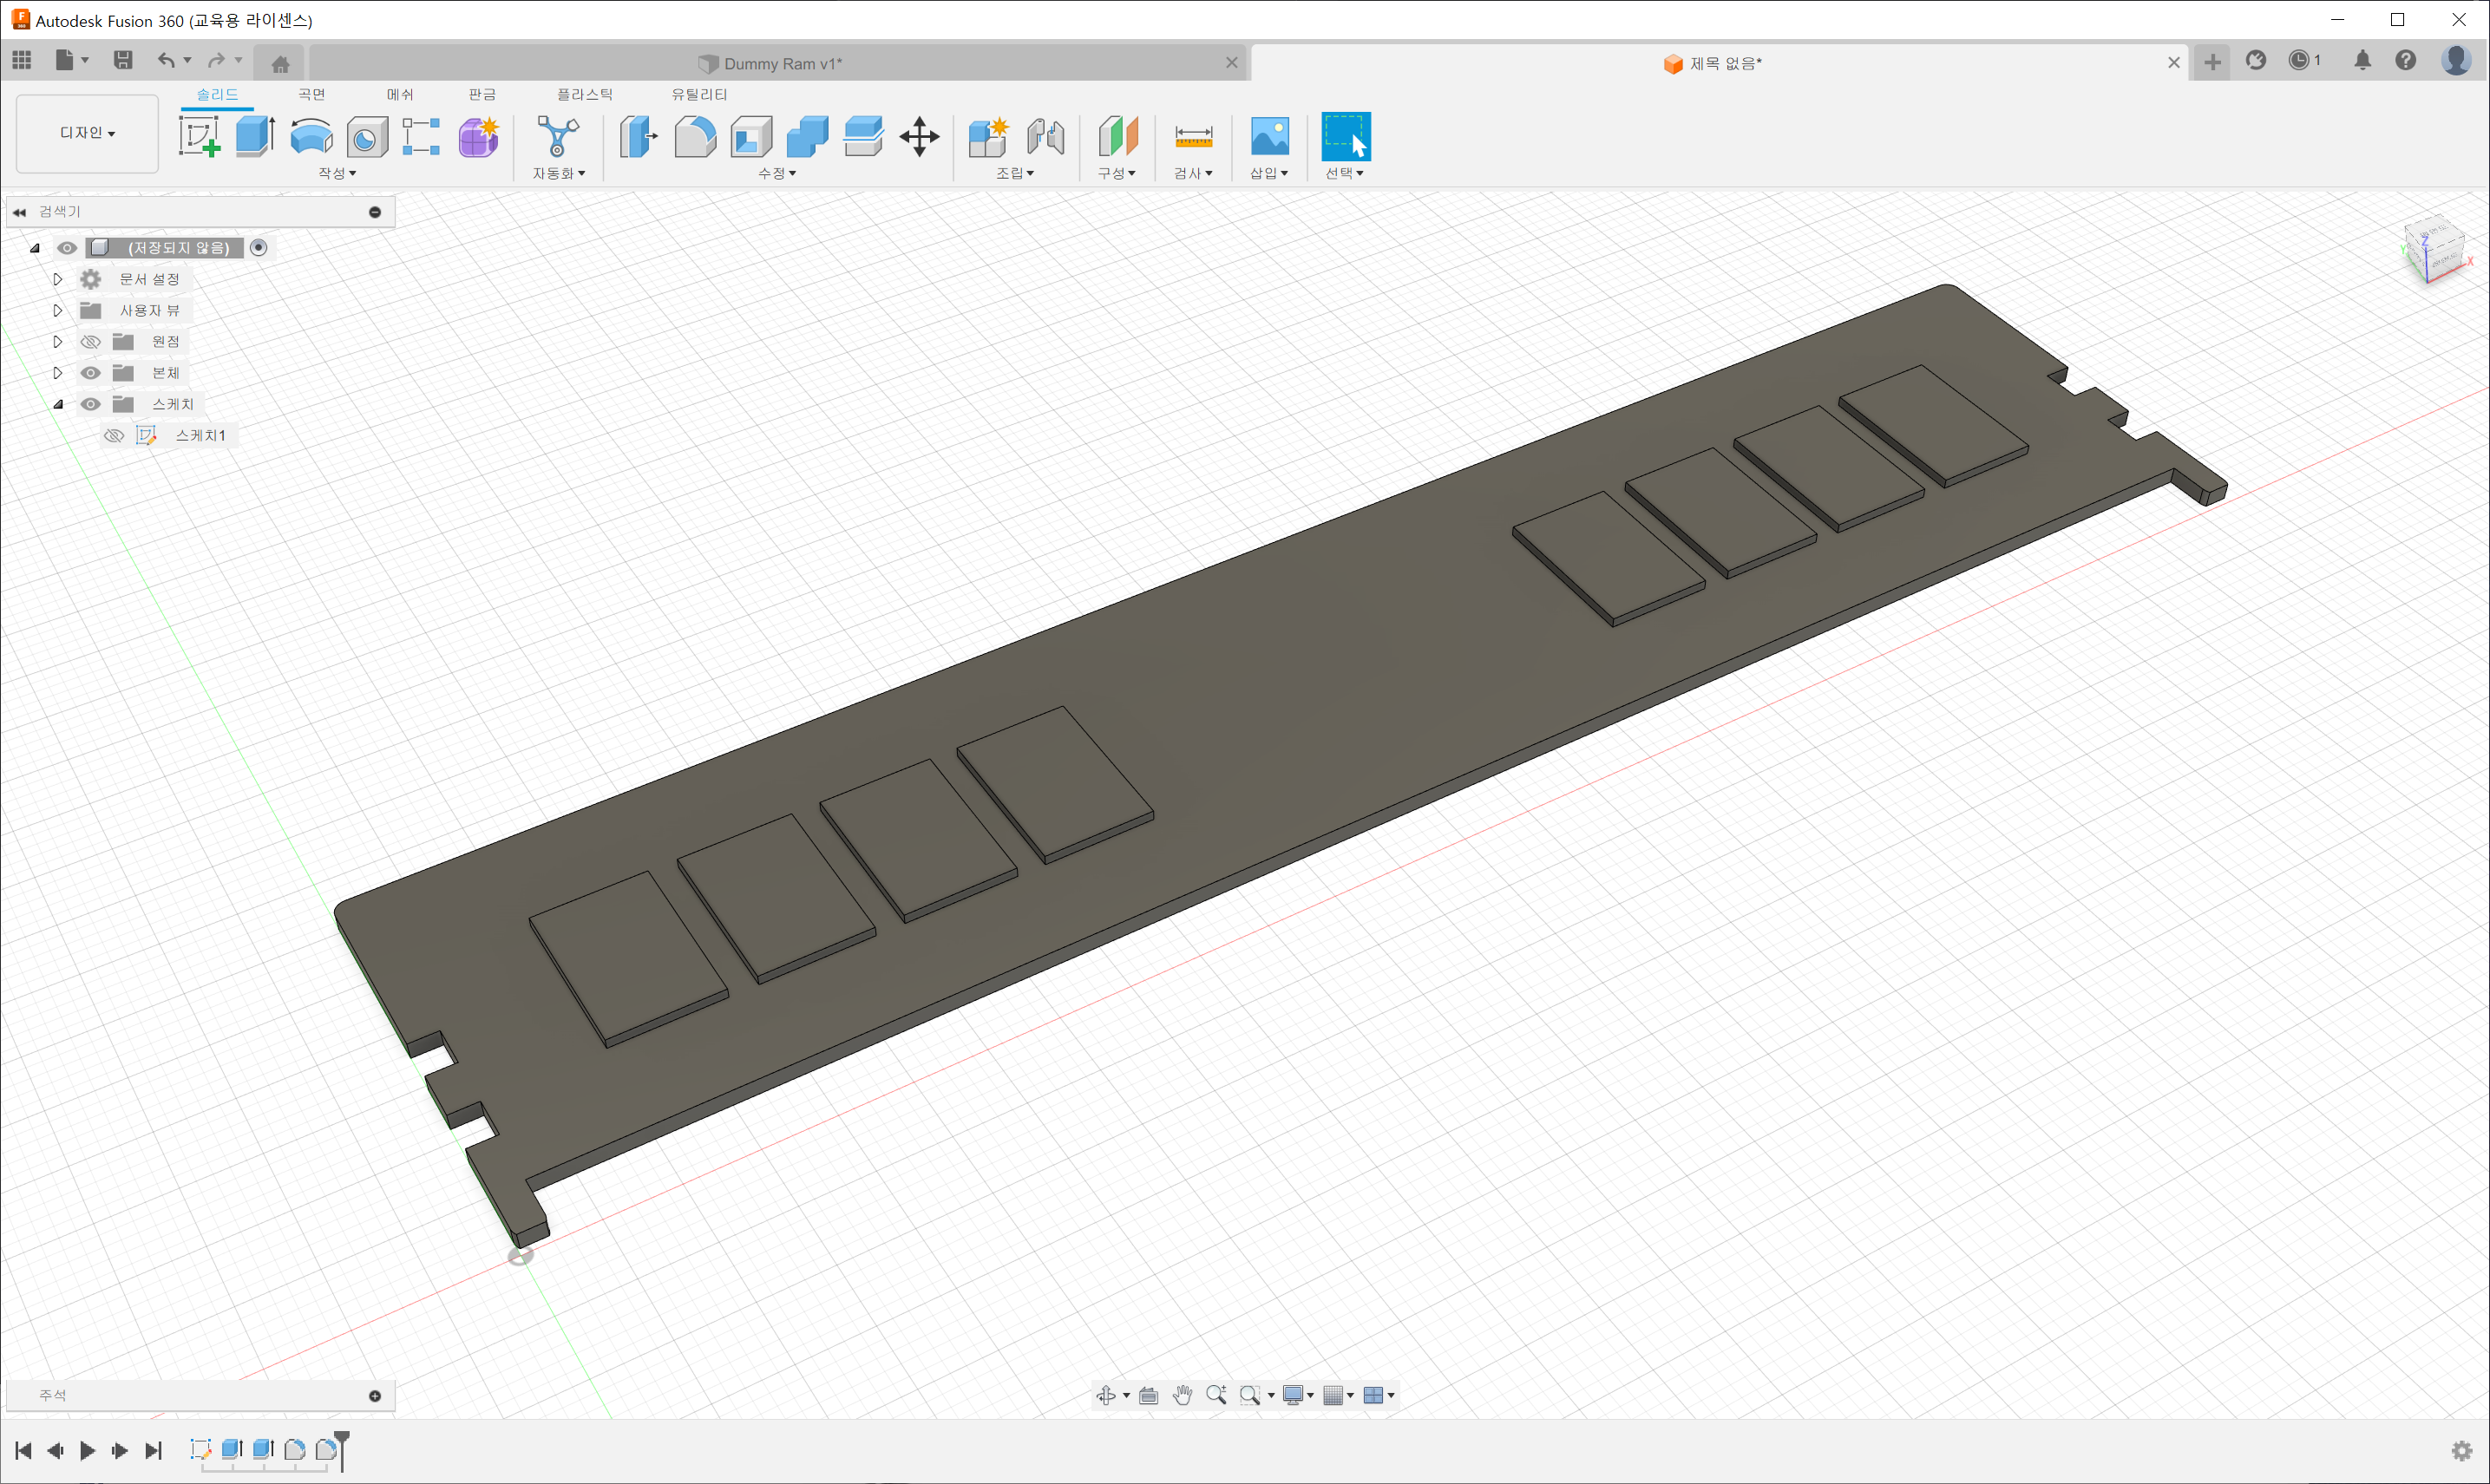Open the 구성 construct menu dropdown
Image resolution: width=2490 pixels, height=1484 pixels.
[1116, 173]
